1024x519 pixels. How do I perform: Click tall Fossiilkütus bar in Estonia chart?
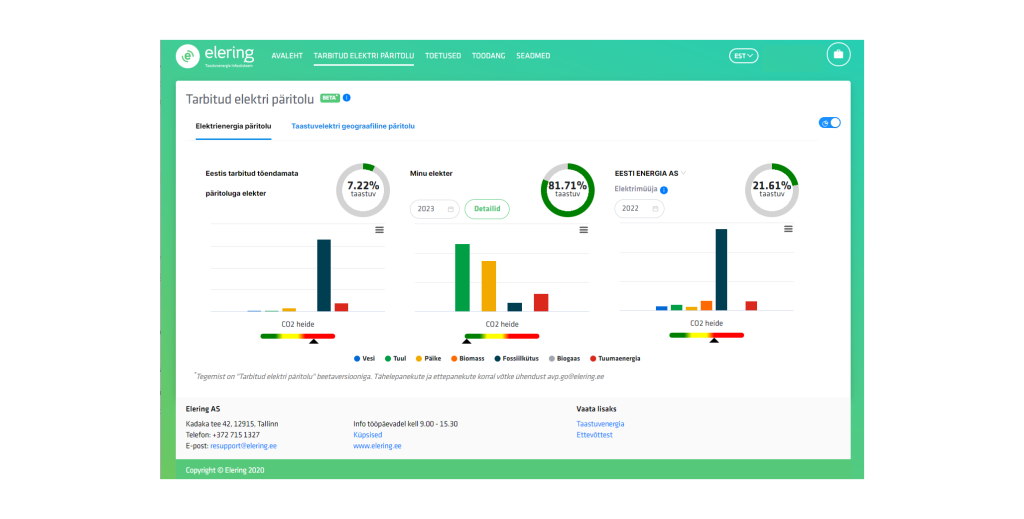click(x=324, y=275)
